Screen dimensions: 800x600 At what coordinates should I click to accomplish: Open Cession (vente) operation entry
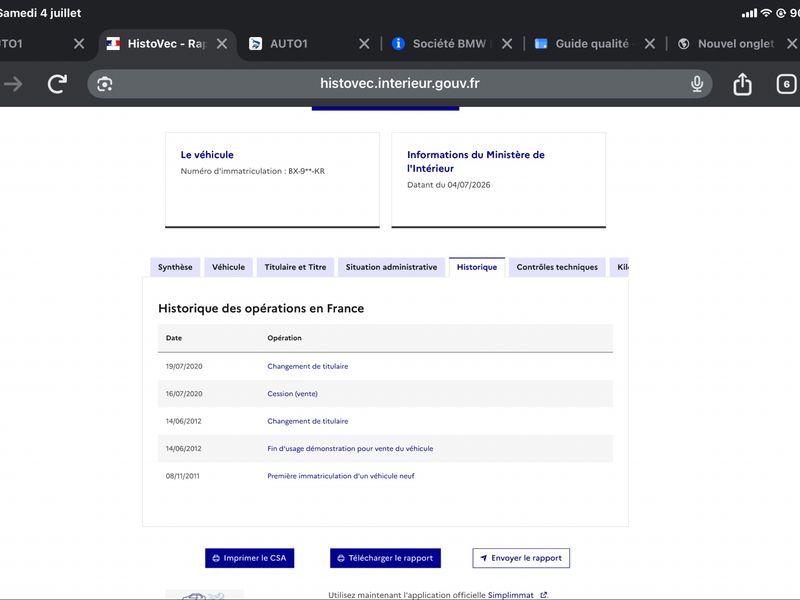(x=292, y=394)
